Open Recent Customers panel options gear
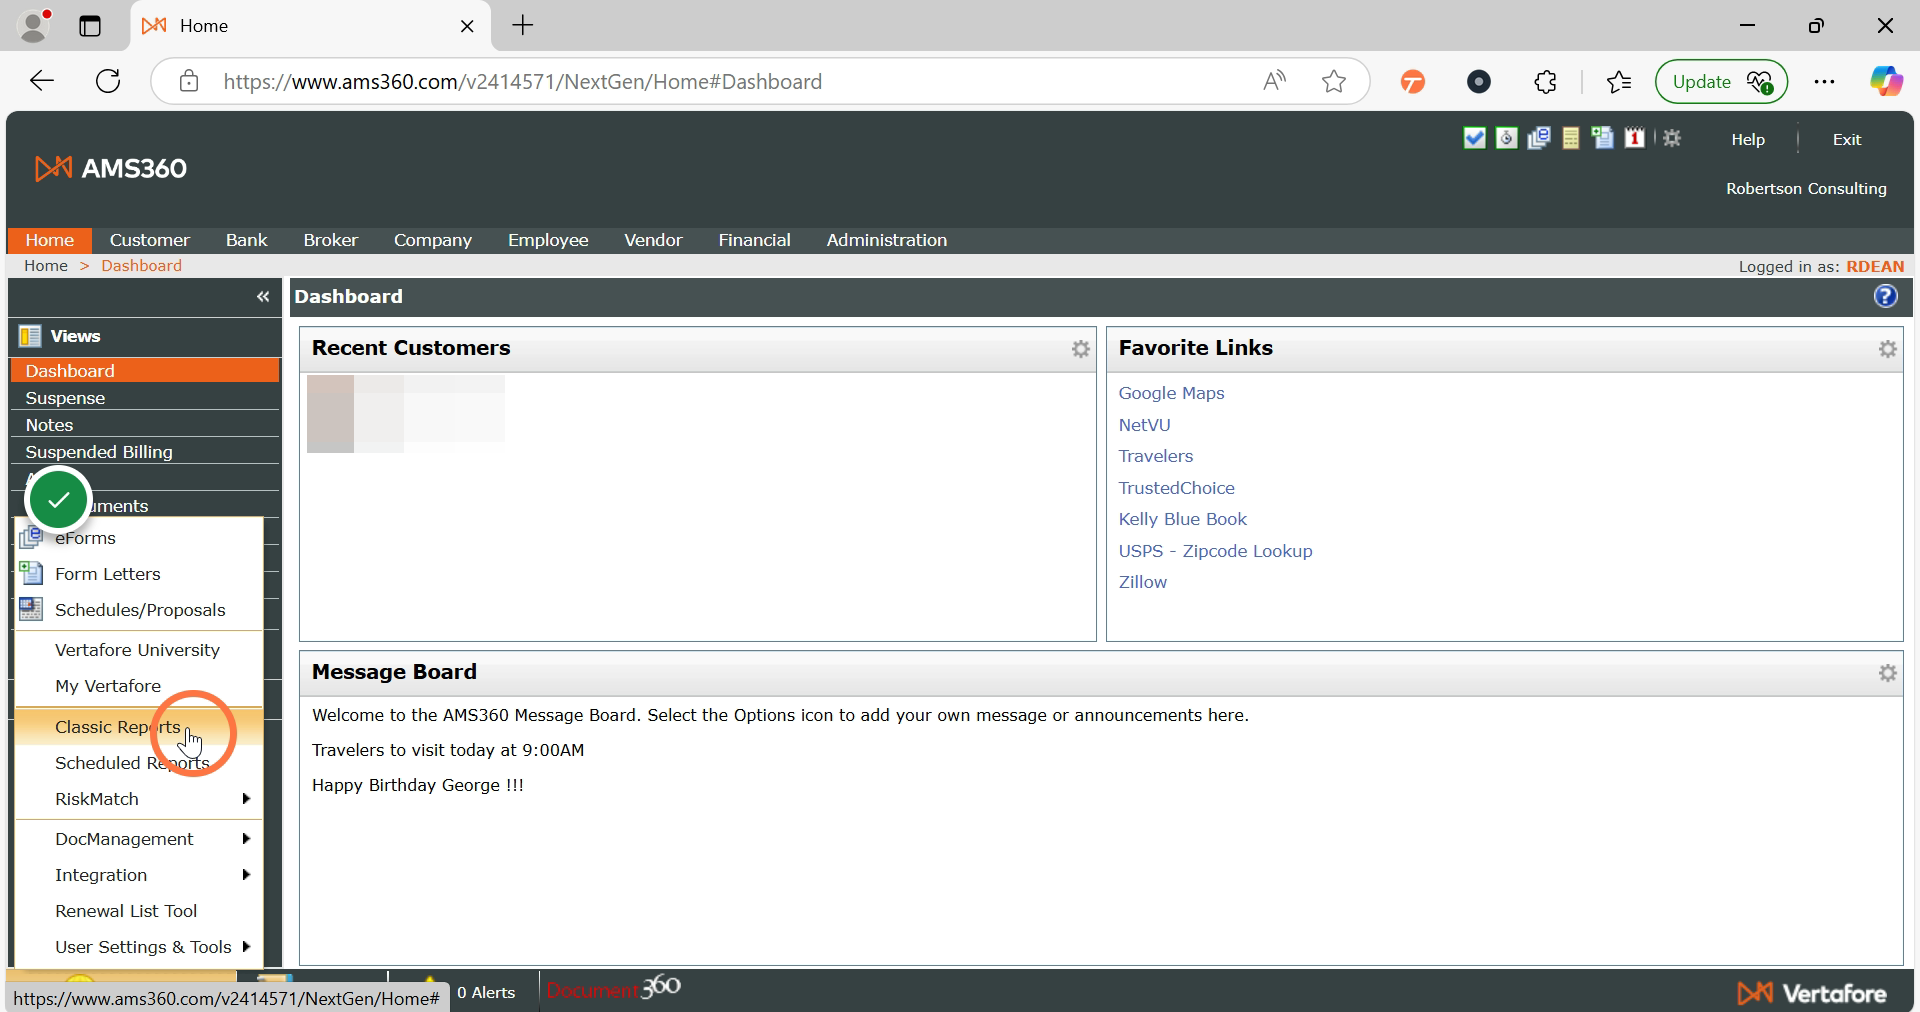Image resolution: width=1920 pixels, height=1012 pixels. pyautogui.click(x=1081, y=349)
